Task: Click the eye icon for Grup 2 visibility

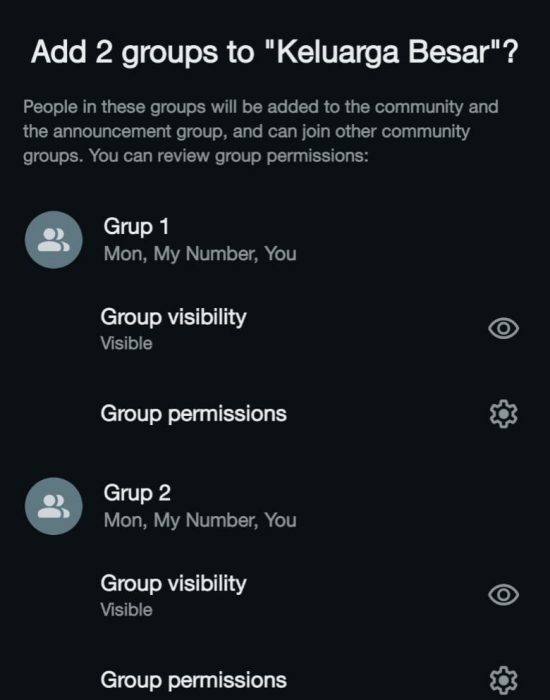Action: point(503,595)
